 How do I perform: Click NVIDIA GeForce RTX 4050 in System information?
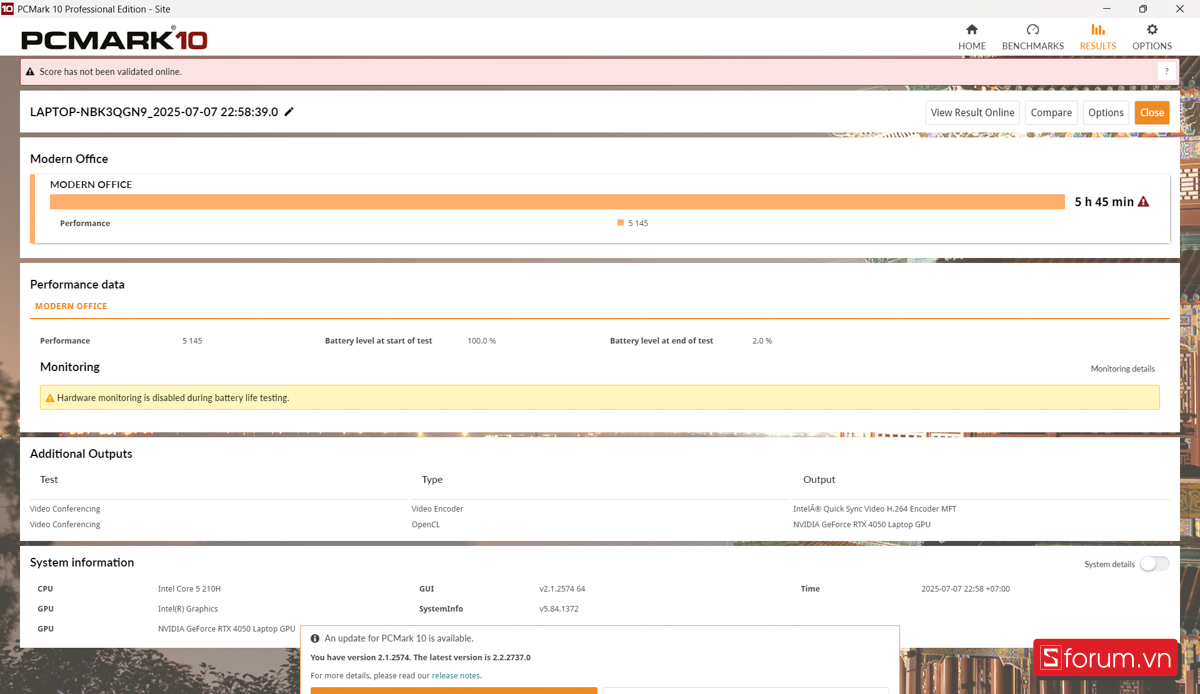[226, 629]
